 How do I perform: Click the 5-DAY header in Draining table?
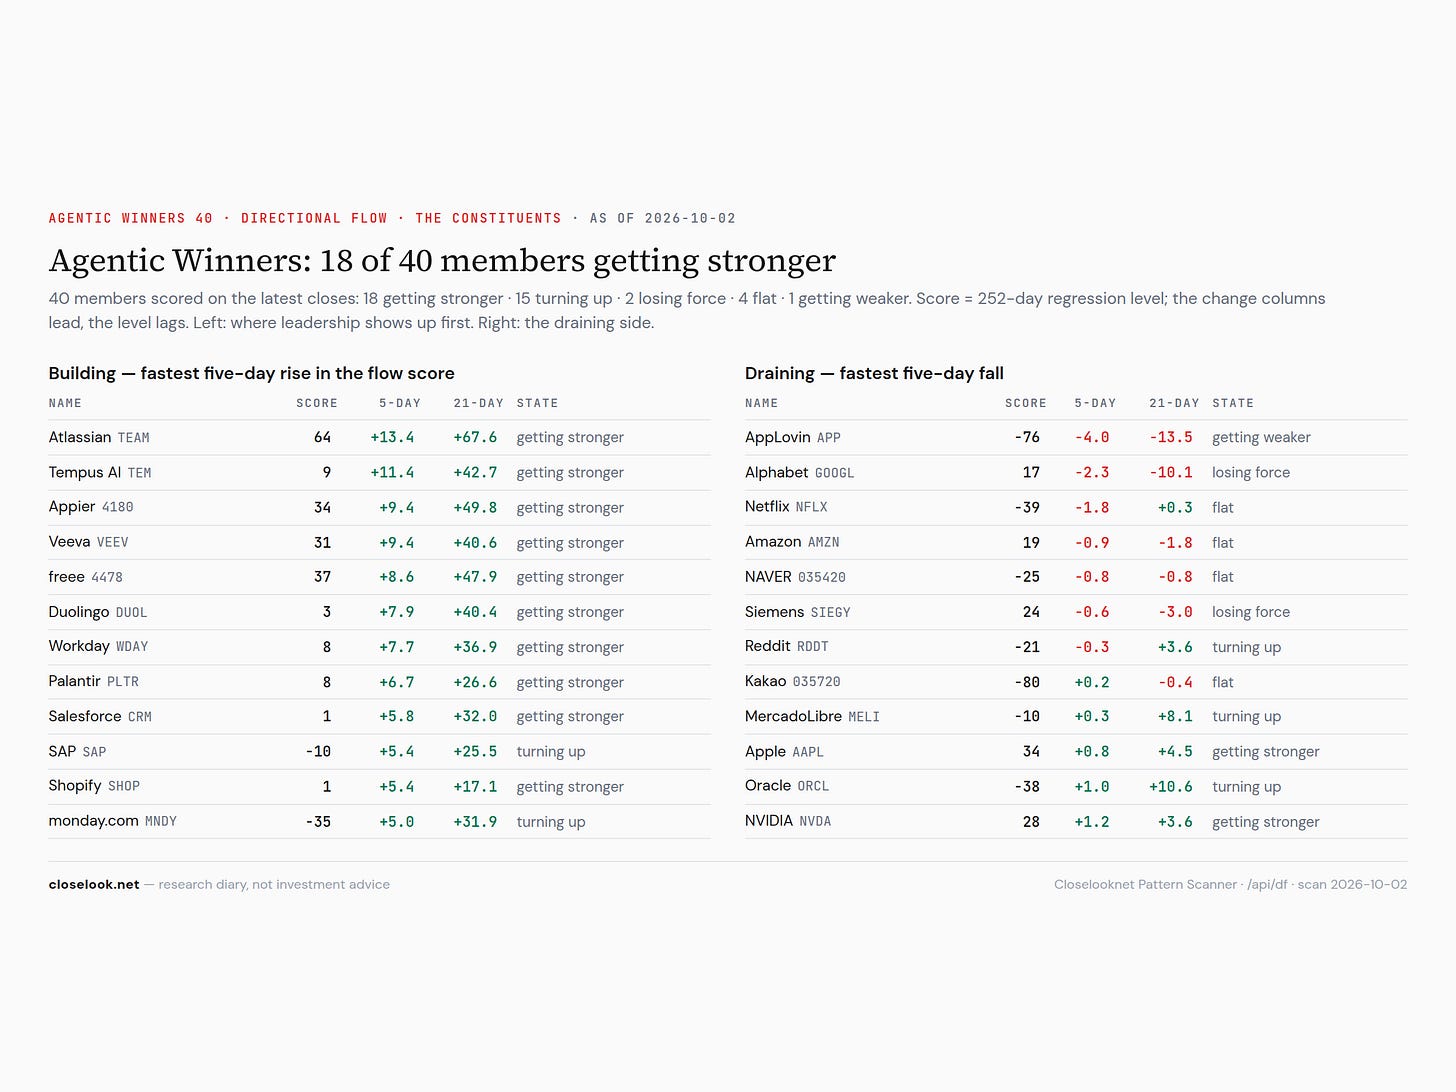1095,403
